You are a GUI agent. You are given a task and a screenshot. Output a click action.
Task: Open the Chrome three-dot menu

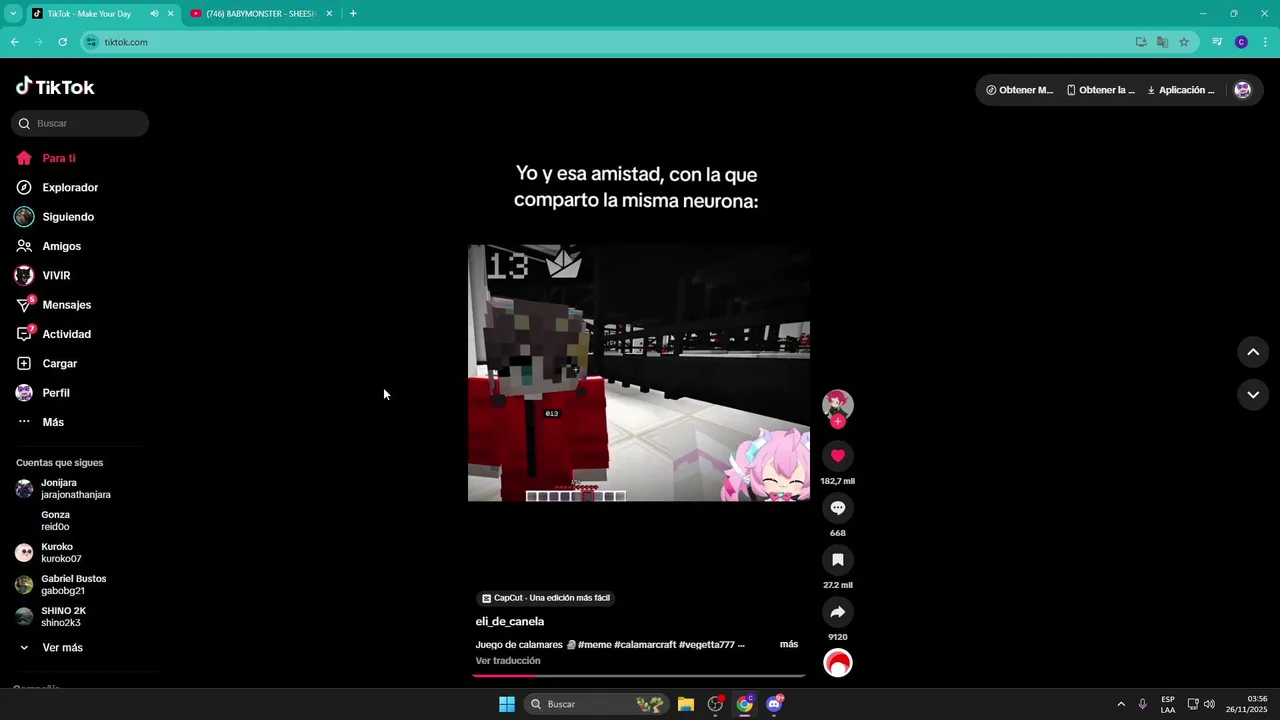1265,42
